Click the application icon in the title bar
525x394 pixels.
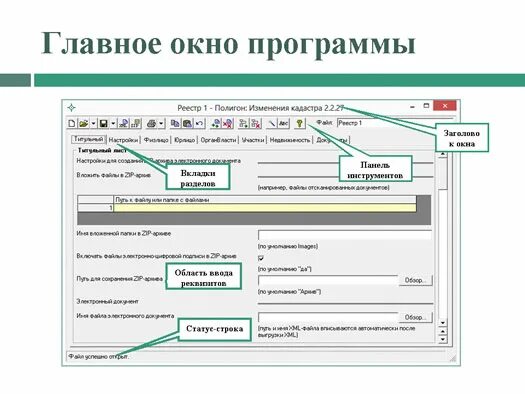[x=72, y=108]
